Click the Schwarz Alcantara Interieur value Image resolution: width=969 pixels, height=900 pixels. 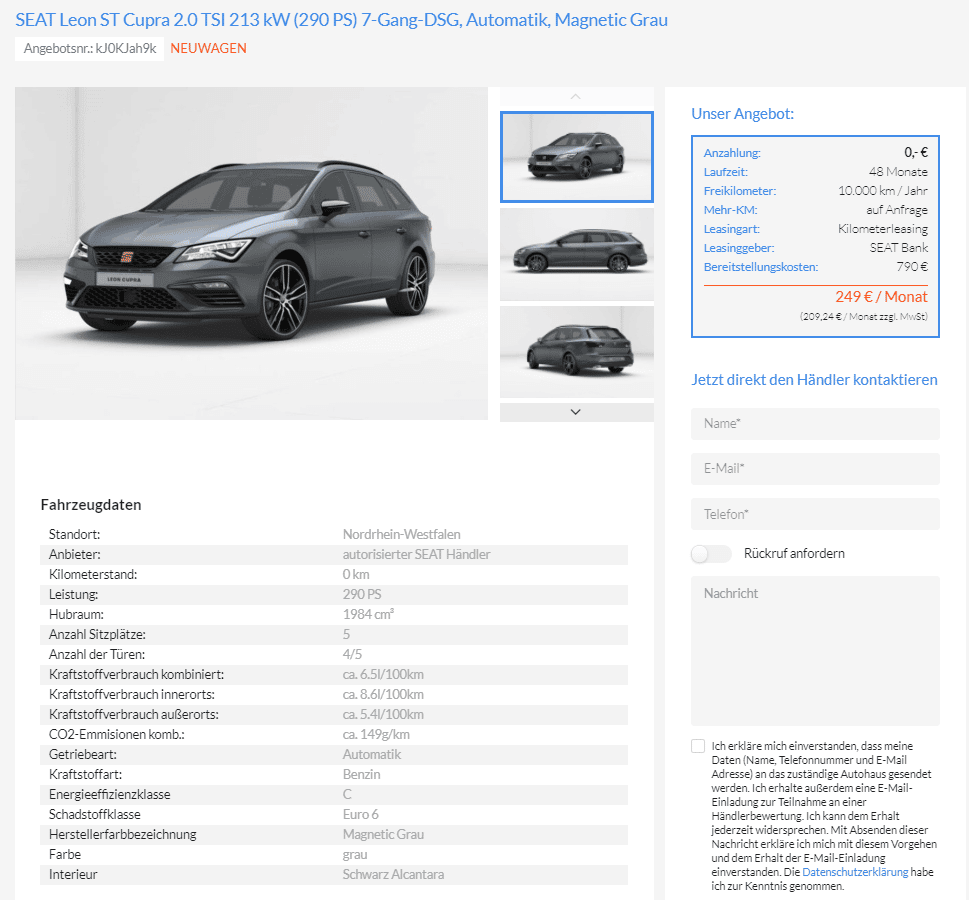click(394, 875)
